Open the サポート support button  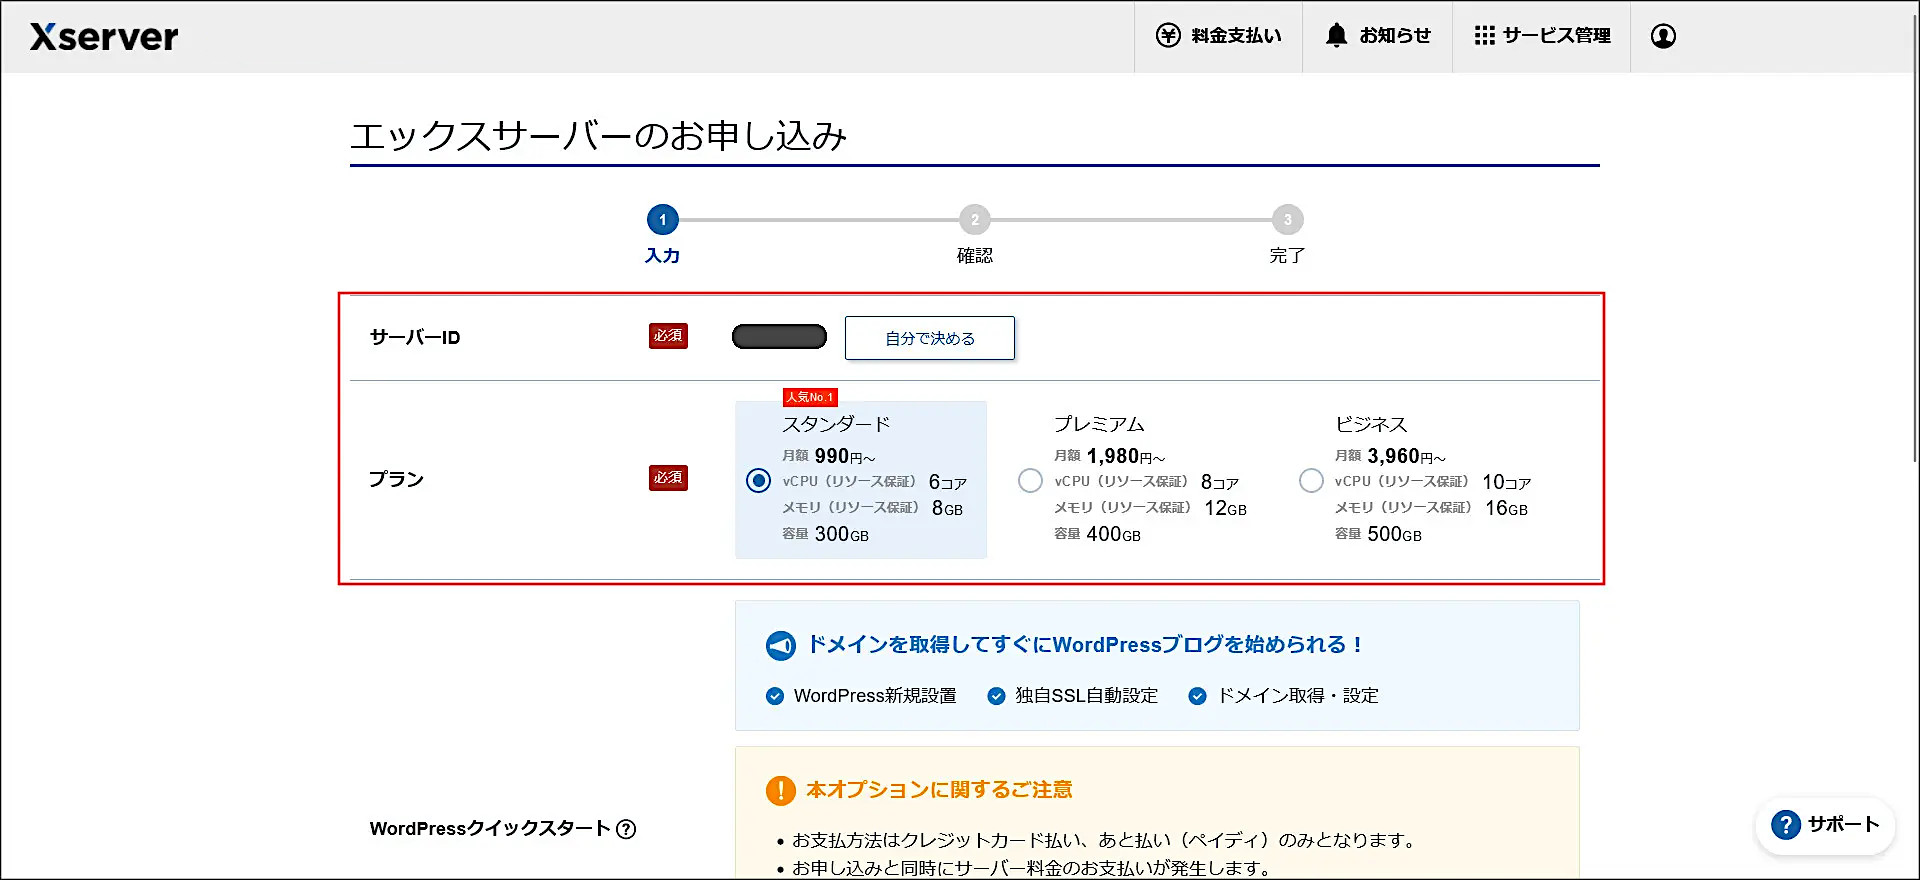coord(1825,825)
